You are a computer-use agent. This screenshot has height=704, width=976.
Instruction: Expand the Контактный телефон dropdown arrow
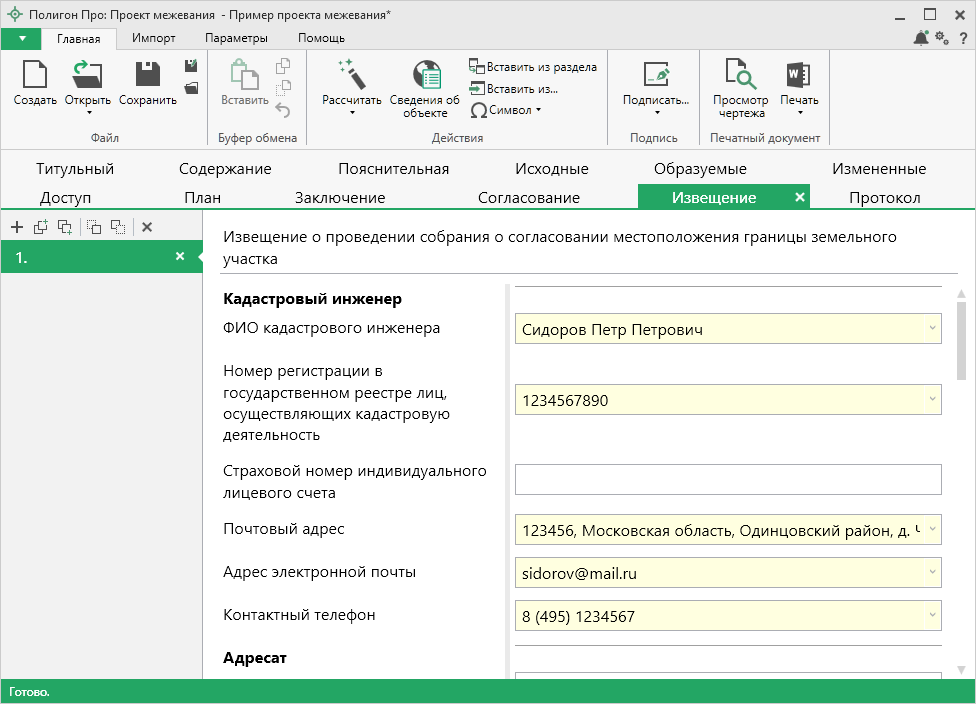pyautogui.click(x=931, y=615)
